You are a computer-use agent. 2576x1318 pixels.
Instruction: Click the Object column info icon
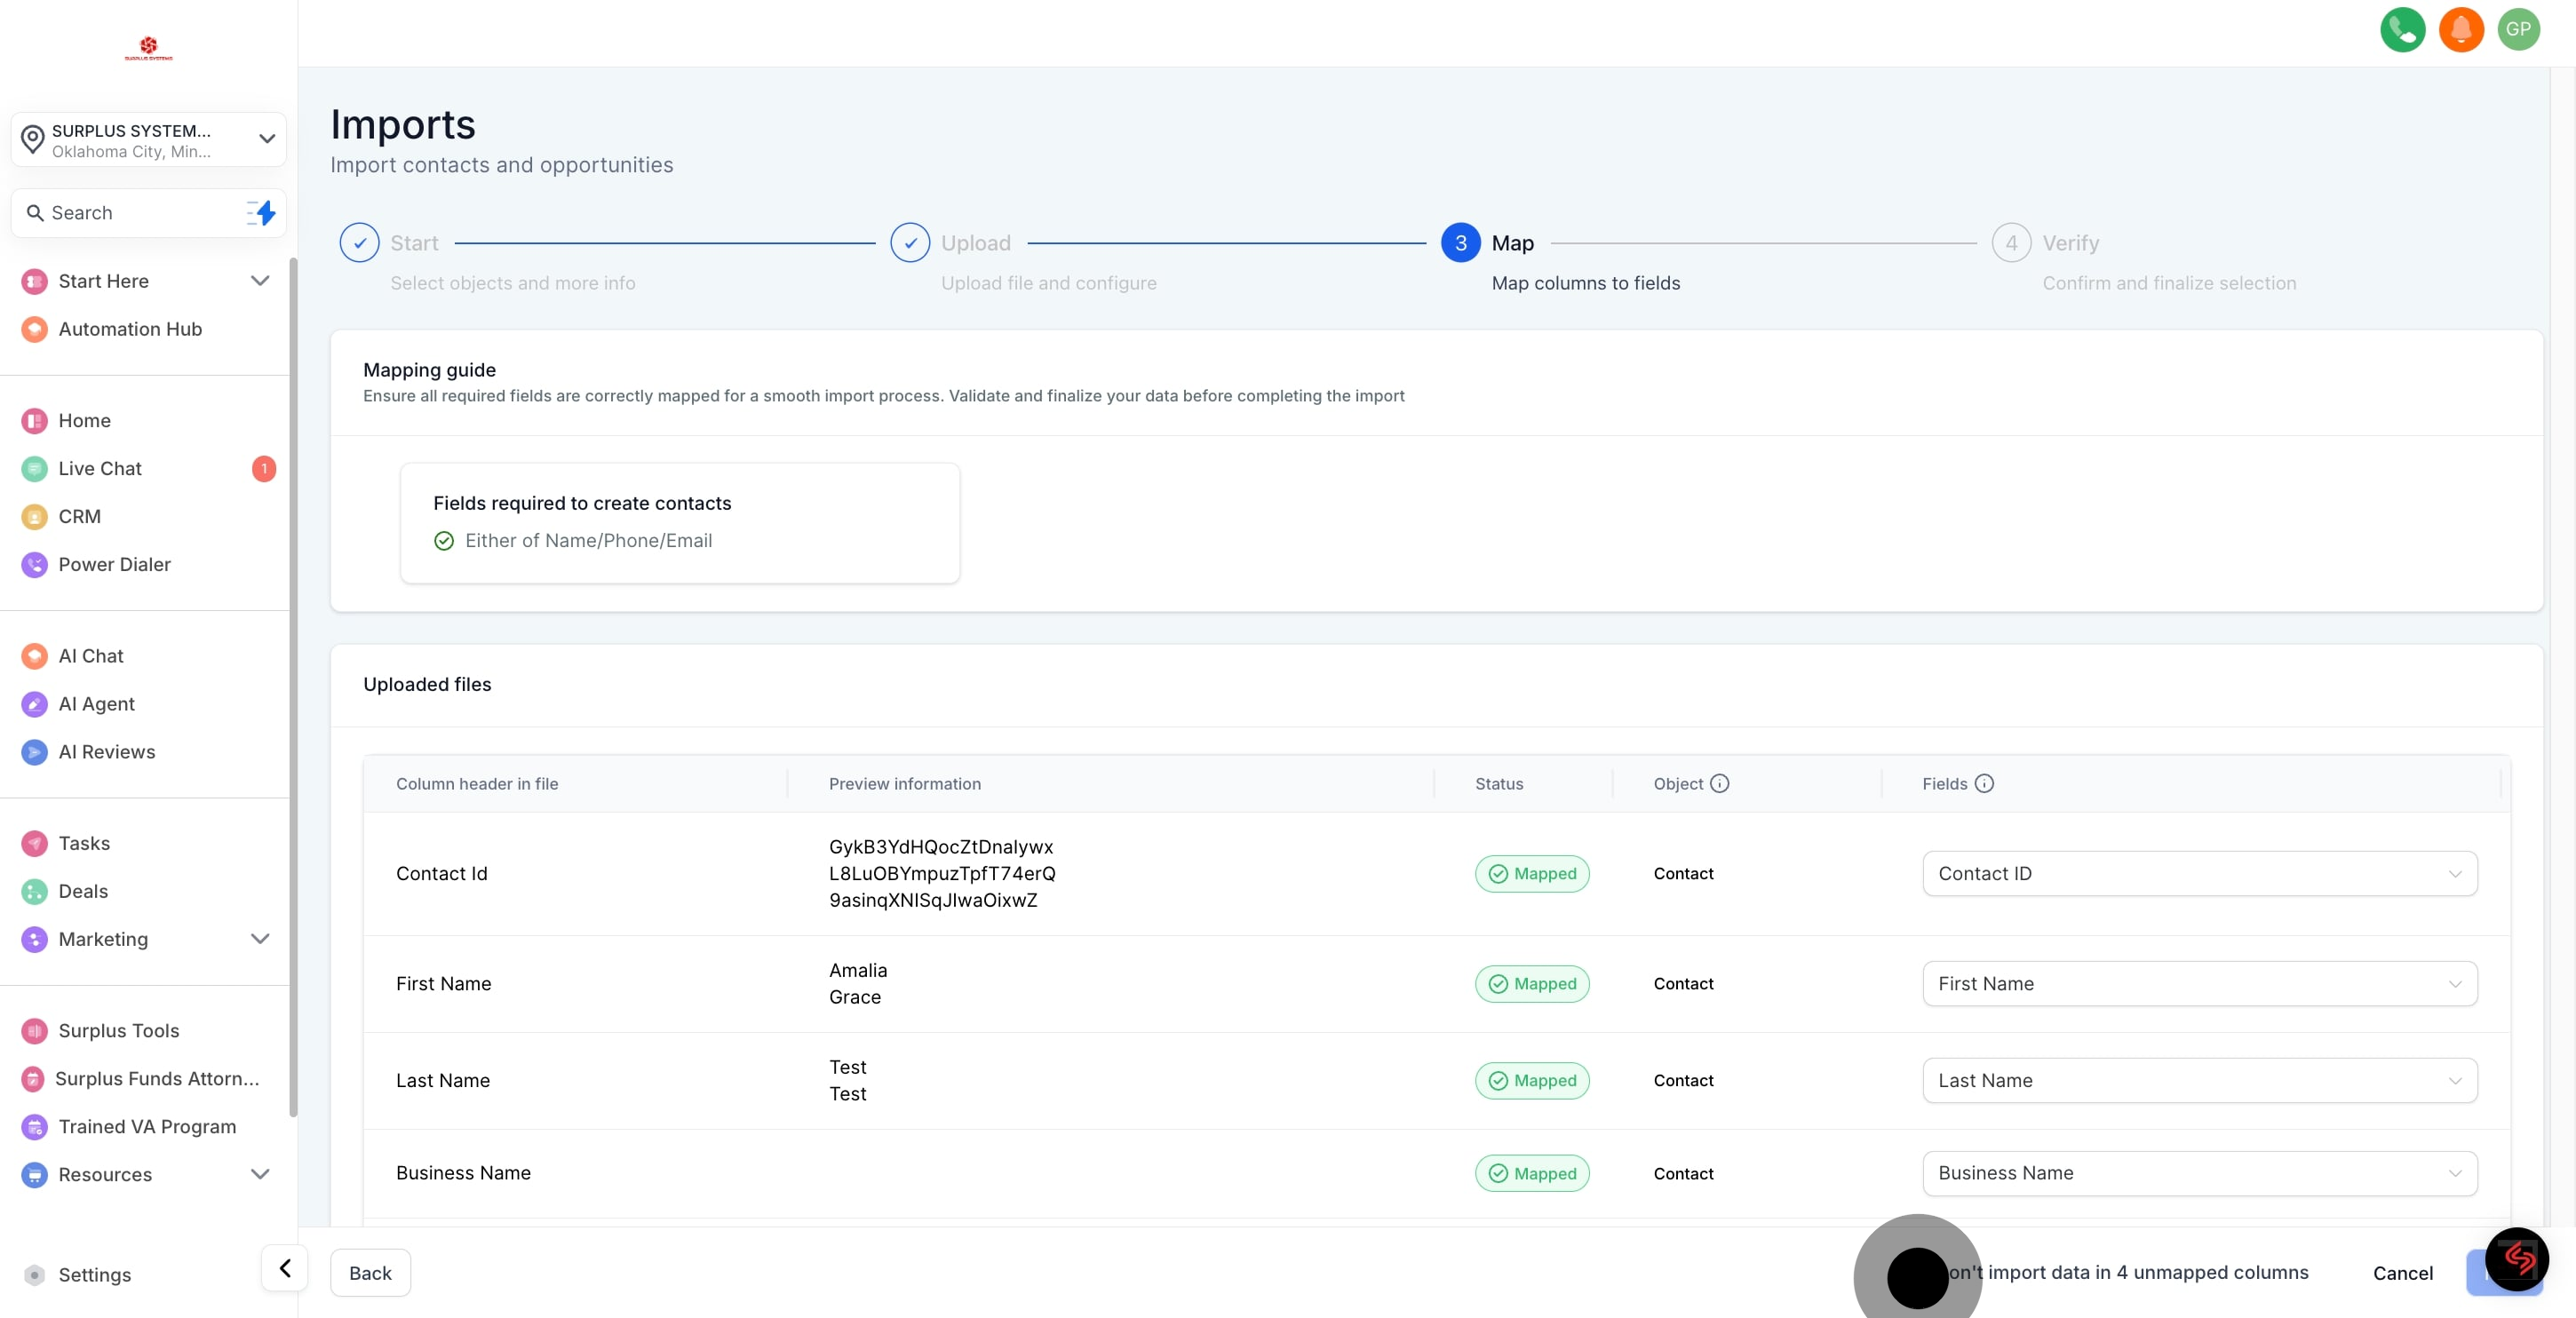click(1719, 784)
